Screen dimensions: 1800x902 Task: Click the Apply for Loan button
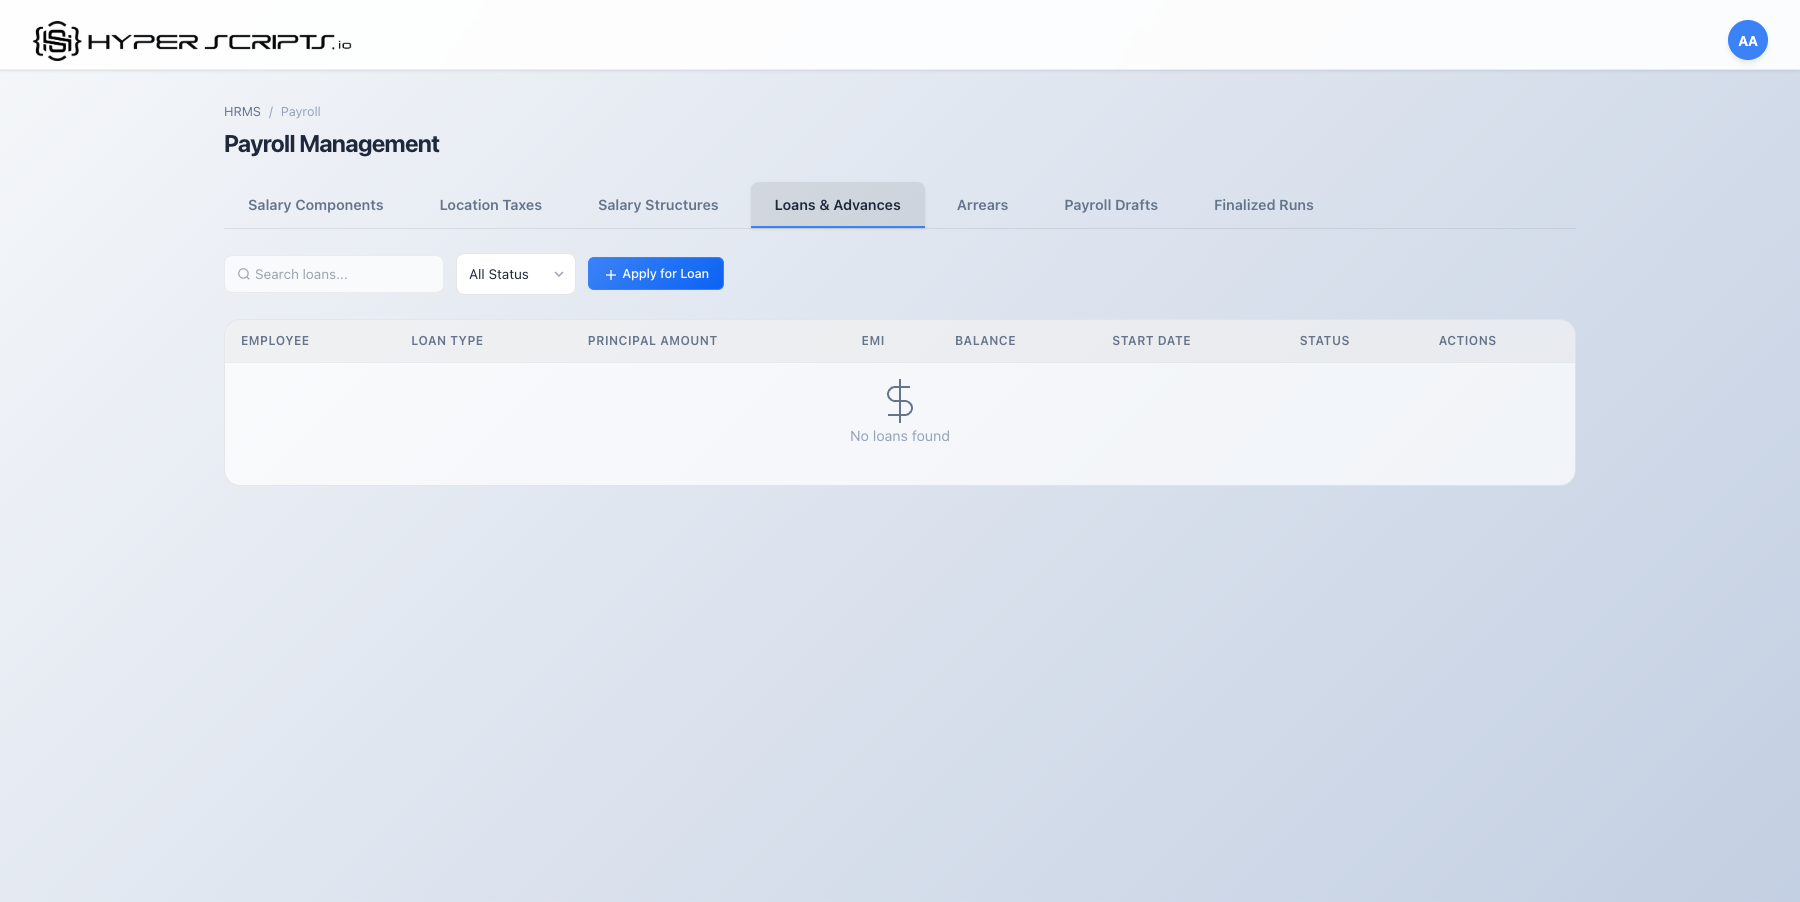655,273
